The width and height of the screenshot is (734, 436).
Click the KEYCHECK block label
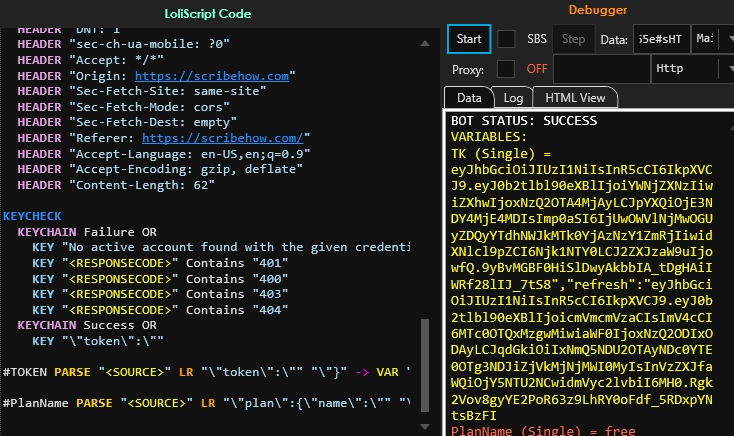coord(32,216)
